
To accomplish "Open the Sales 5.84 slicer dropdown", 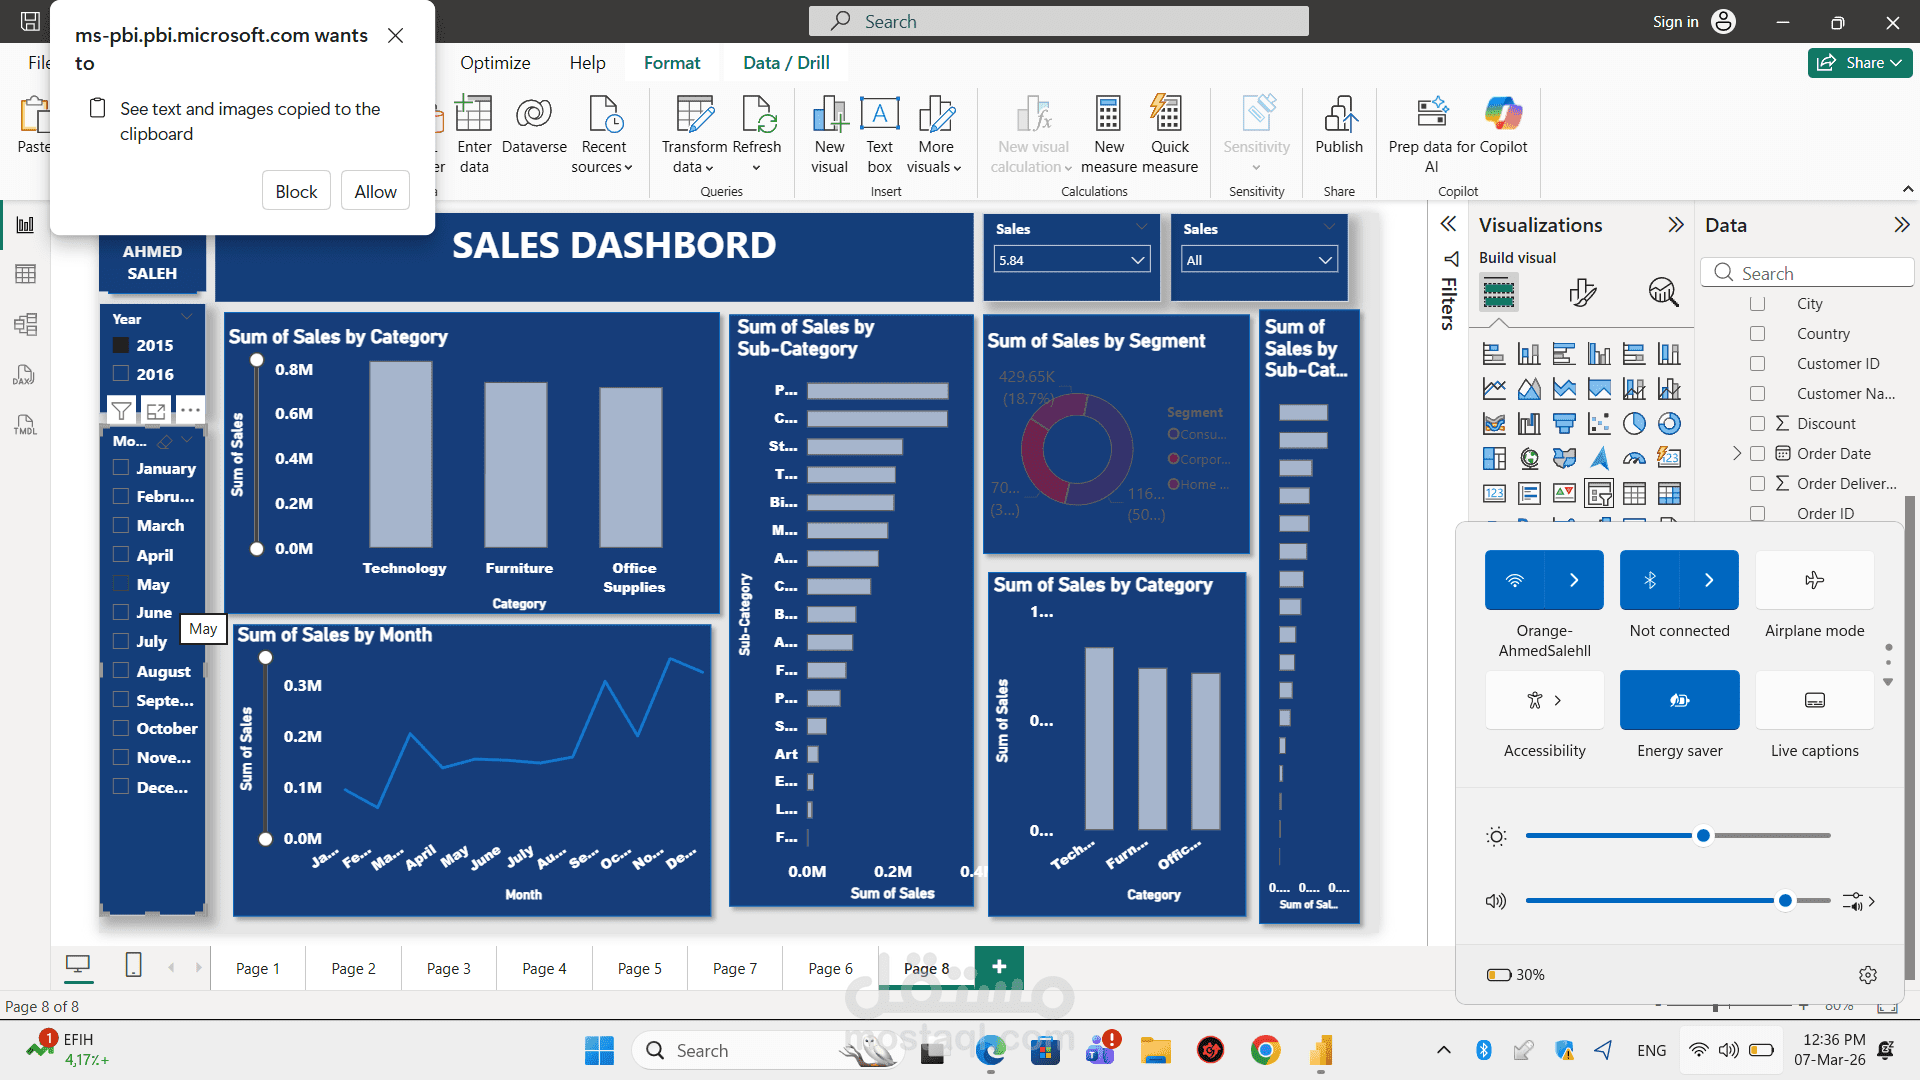I will click(1137, 260).
